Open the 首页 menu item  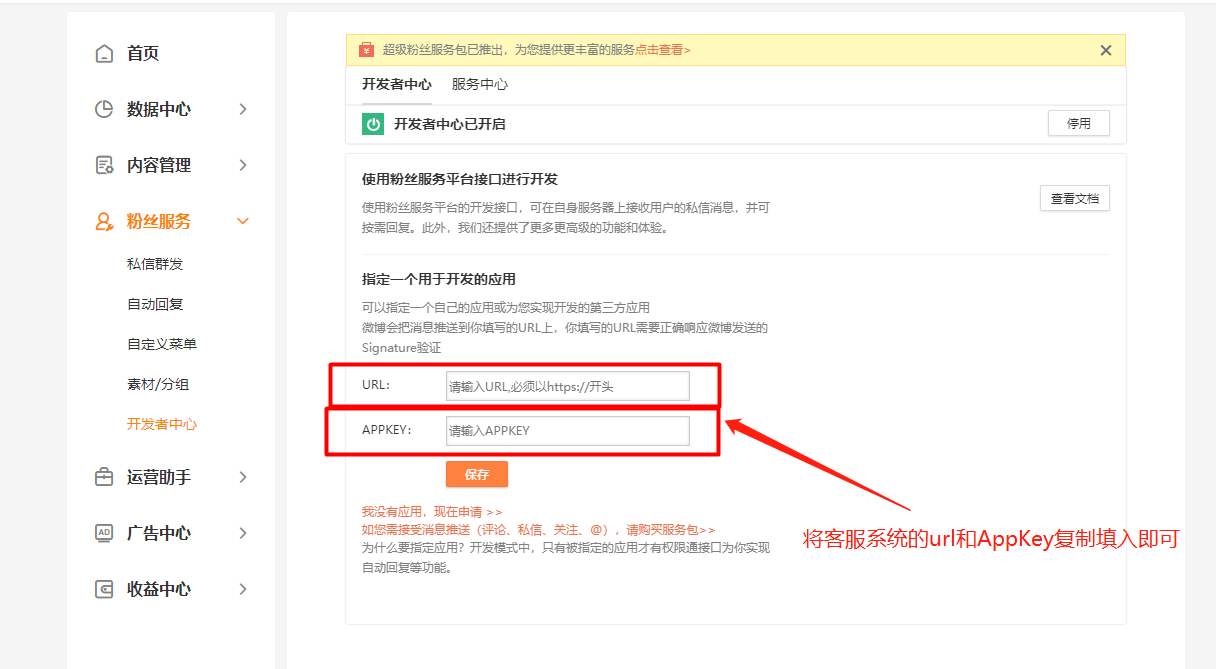tap(143, 53)
